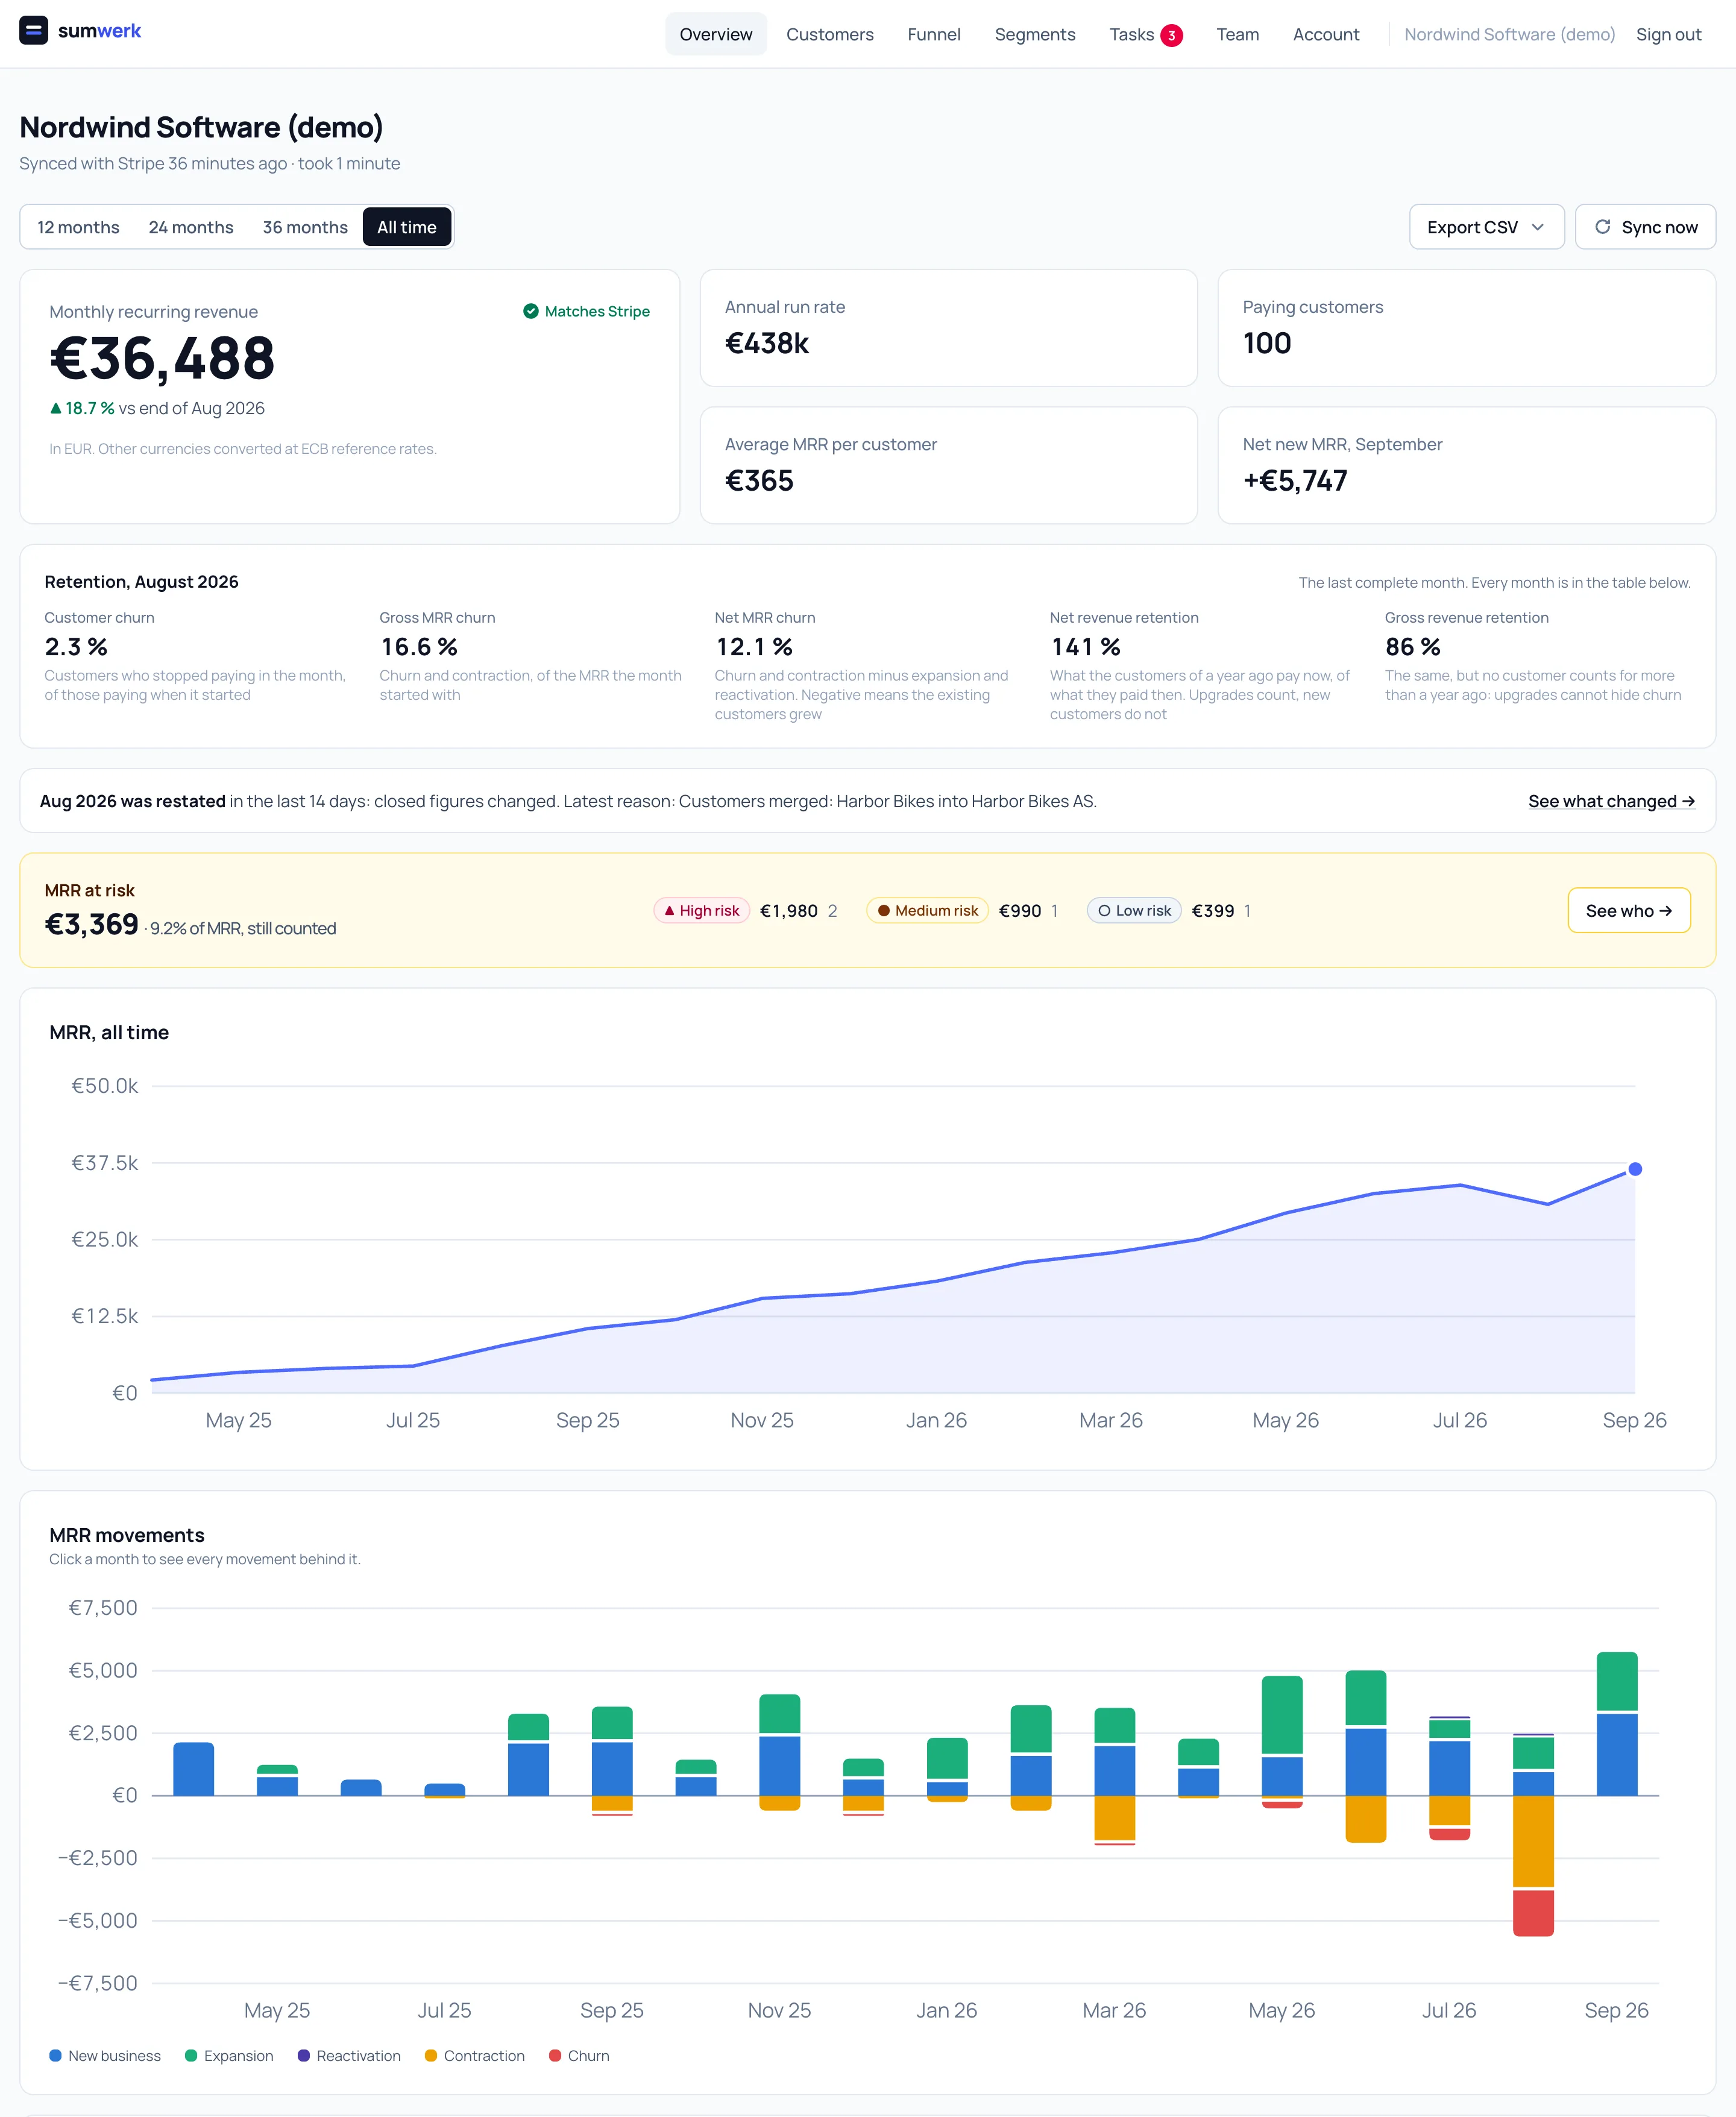Click the Net MRR churn value 12.1 %
The height and width of the screenshot is (2117, 1736).
(754, 647)
